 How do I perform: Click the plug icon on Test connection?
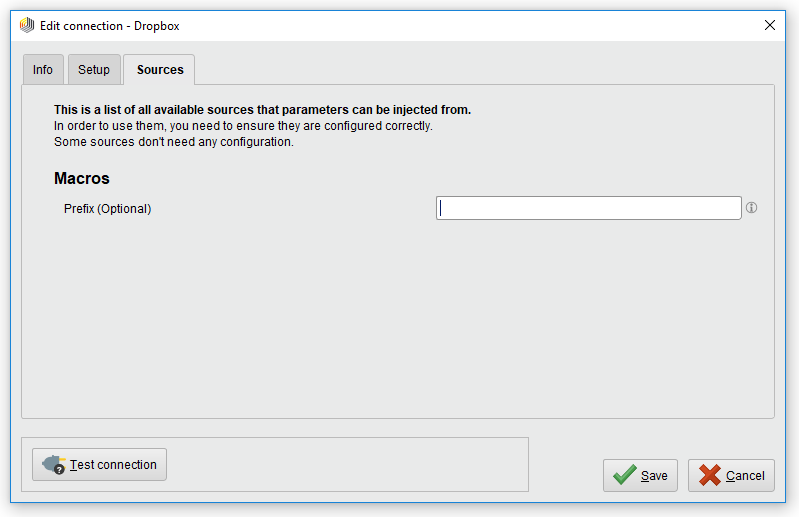click(x=53, y=465)
